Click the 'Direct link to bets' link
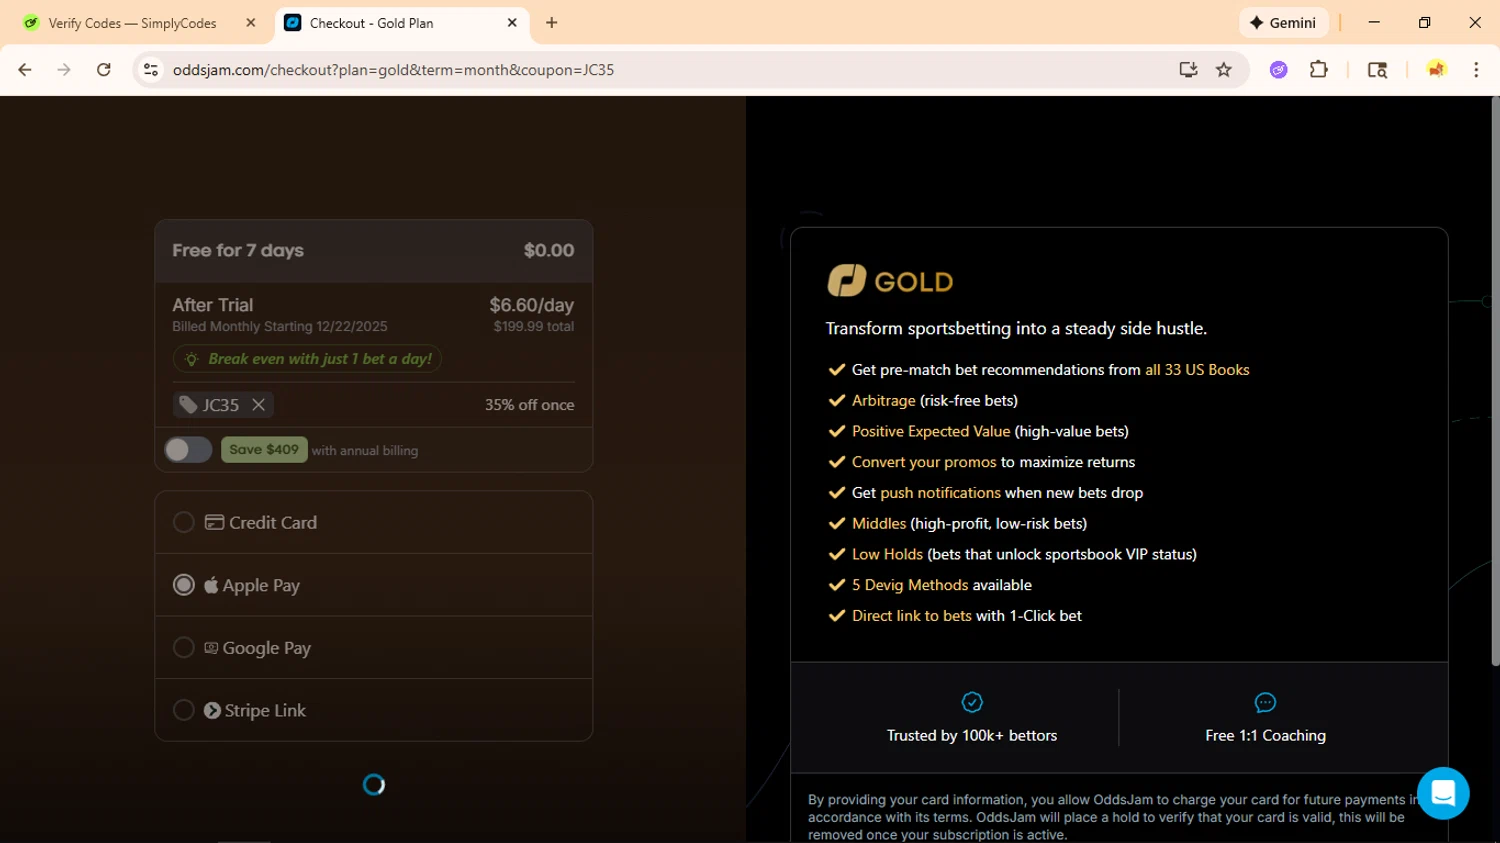 click(x=912, y=616)
